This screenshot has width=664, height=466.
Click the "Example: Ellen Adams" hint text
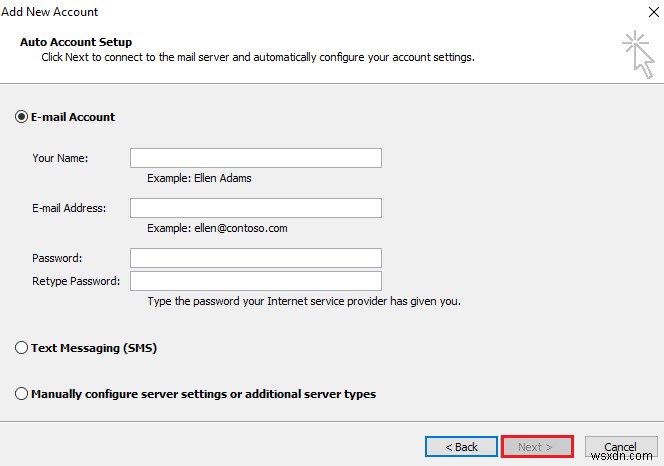pos(199,178)
